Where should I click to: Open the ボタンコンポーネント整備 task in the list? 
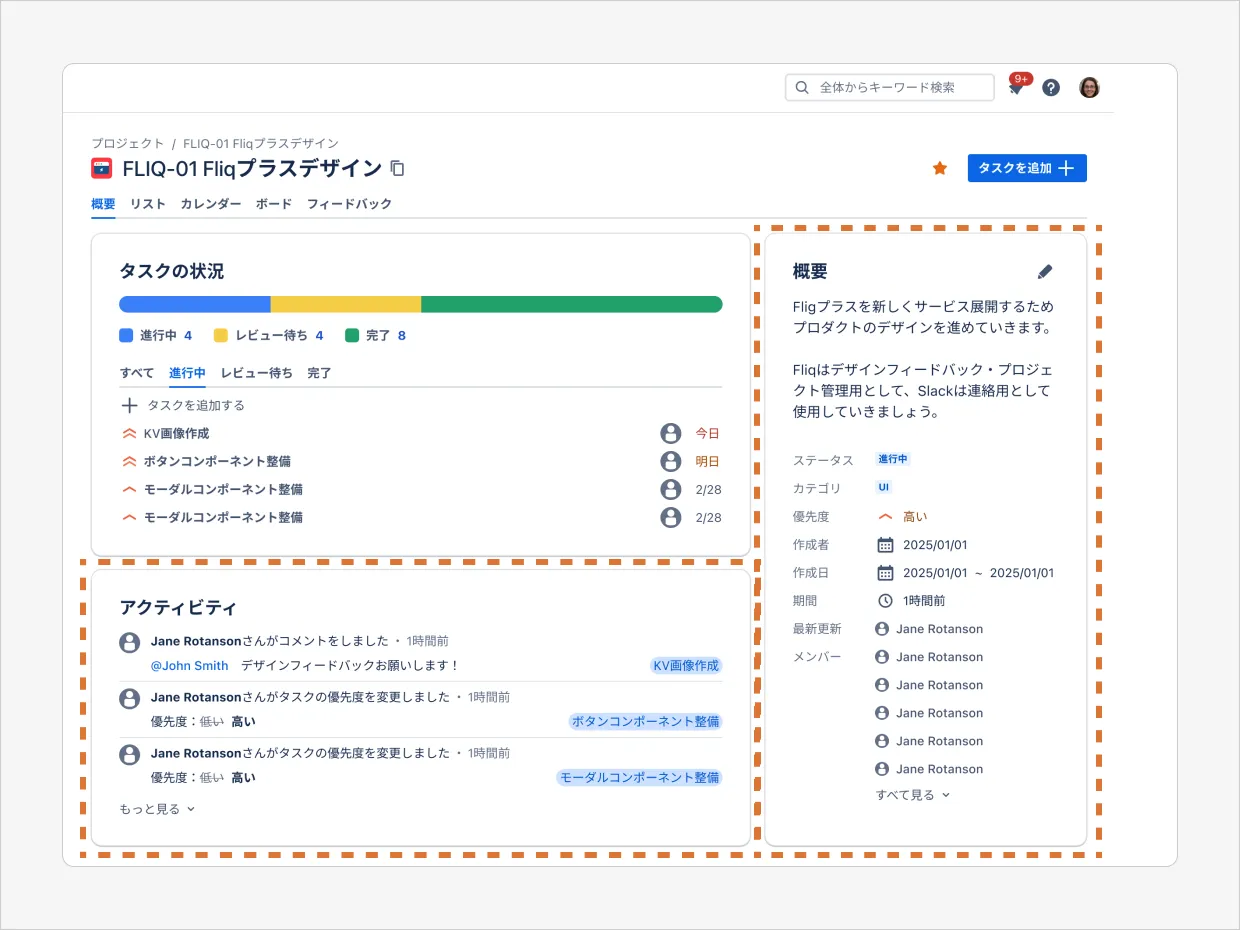[421, 461]
